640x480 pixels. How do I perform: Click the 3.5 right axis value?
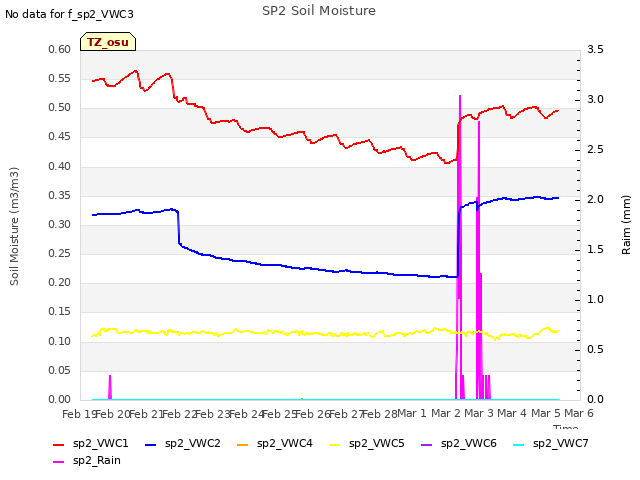tap(595, 49)
